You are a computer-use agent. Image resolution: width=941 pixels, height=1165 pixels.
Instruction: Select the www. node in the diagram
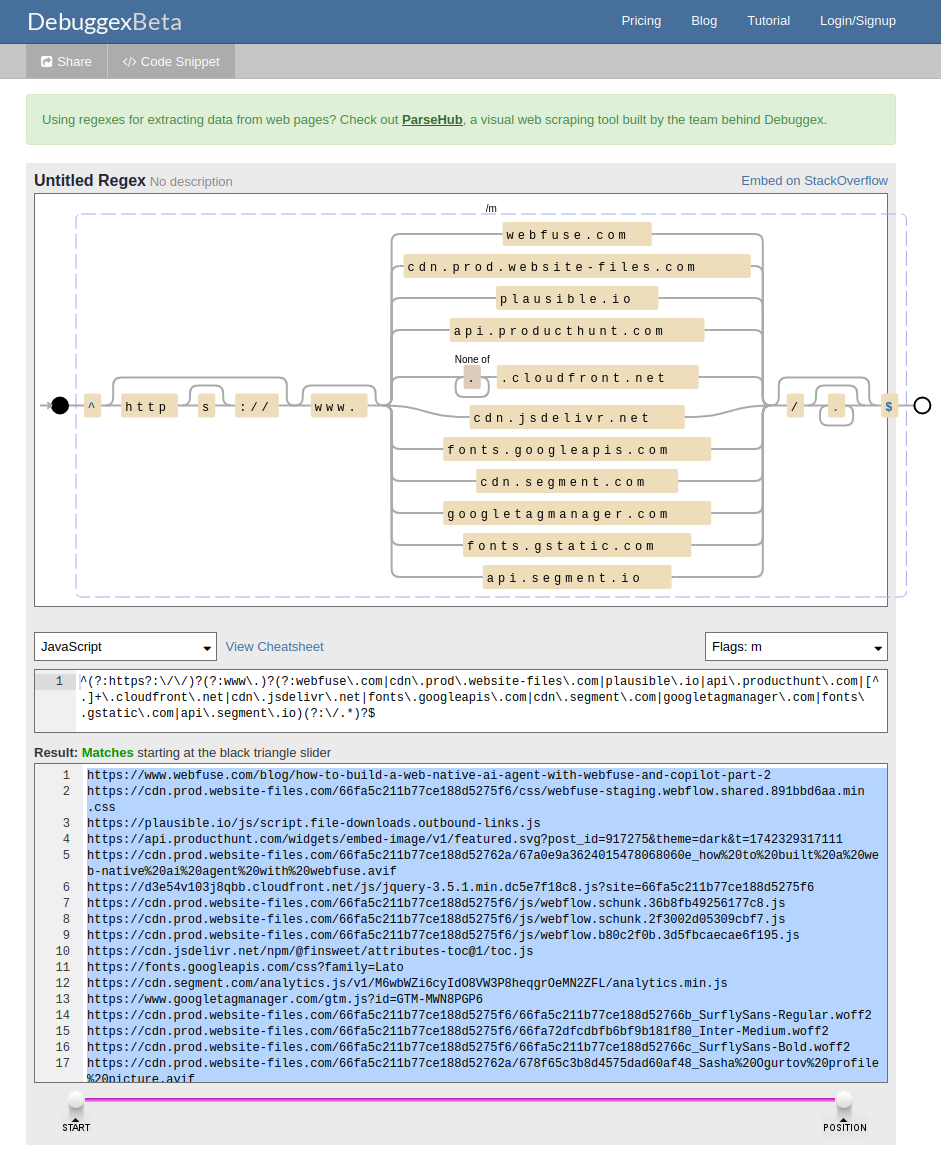[338, 406]
